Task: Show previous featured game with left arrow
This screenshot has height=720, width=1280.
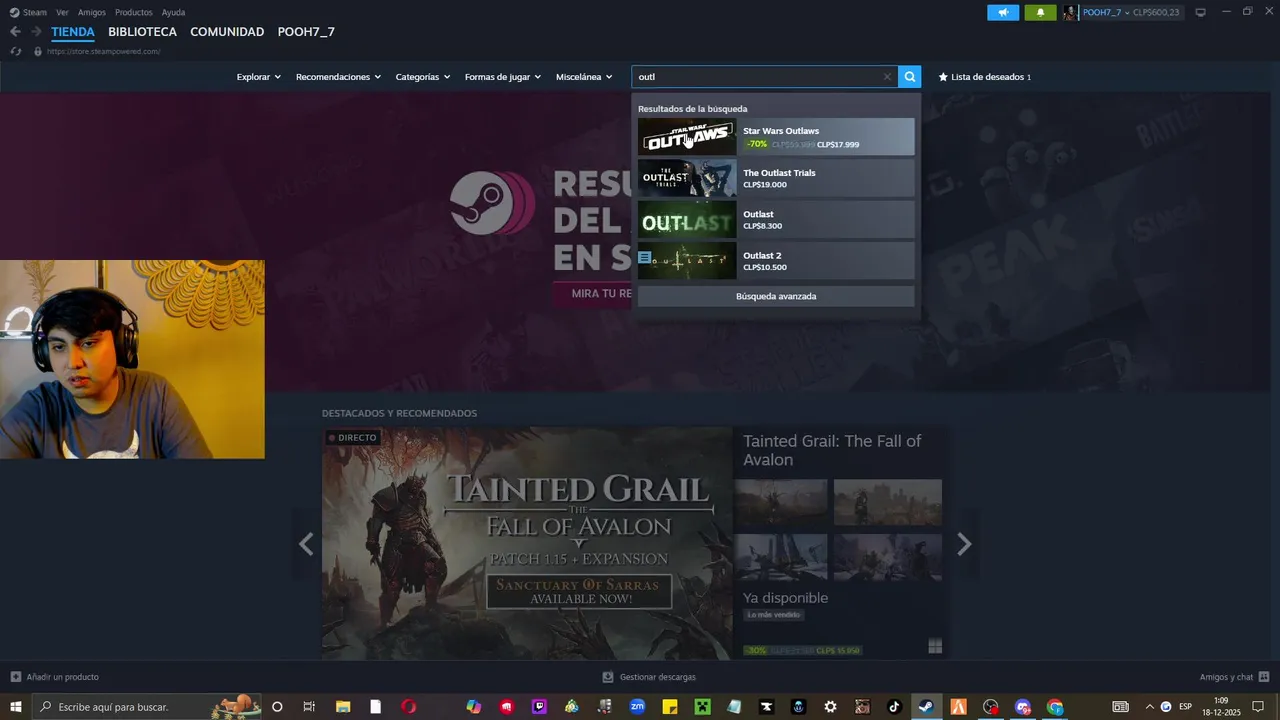Action: coord(306,544)
